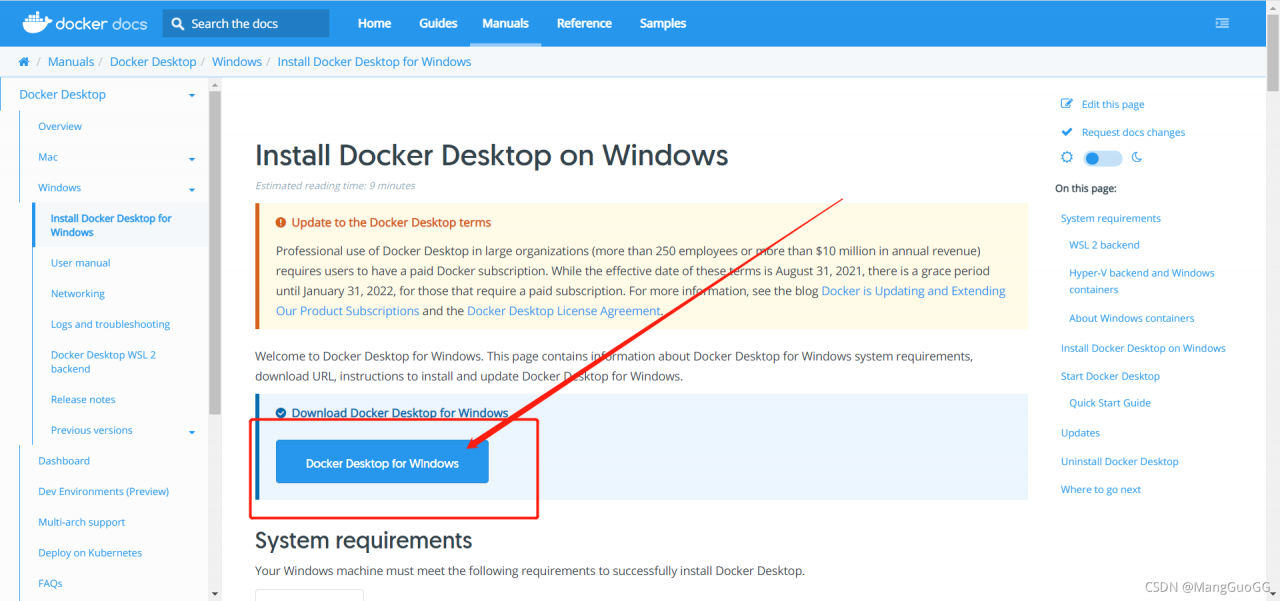Click the Docker Docs whale logo
The image size is (1280, 601).
37,22
